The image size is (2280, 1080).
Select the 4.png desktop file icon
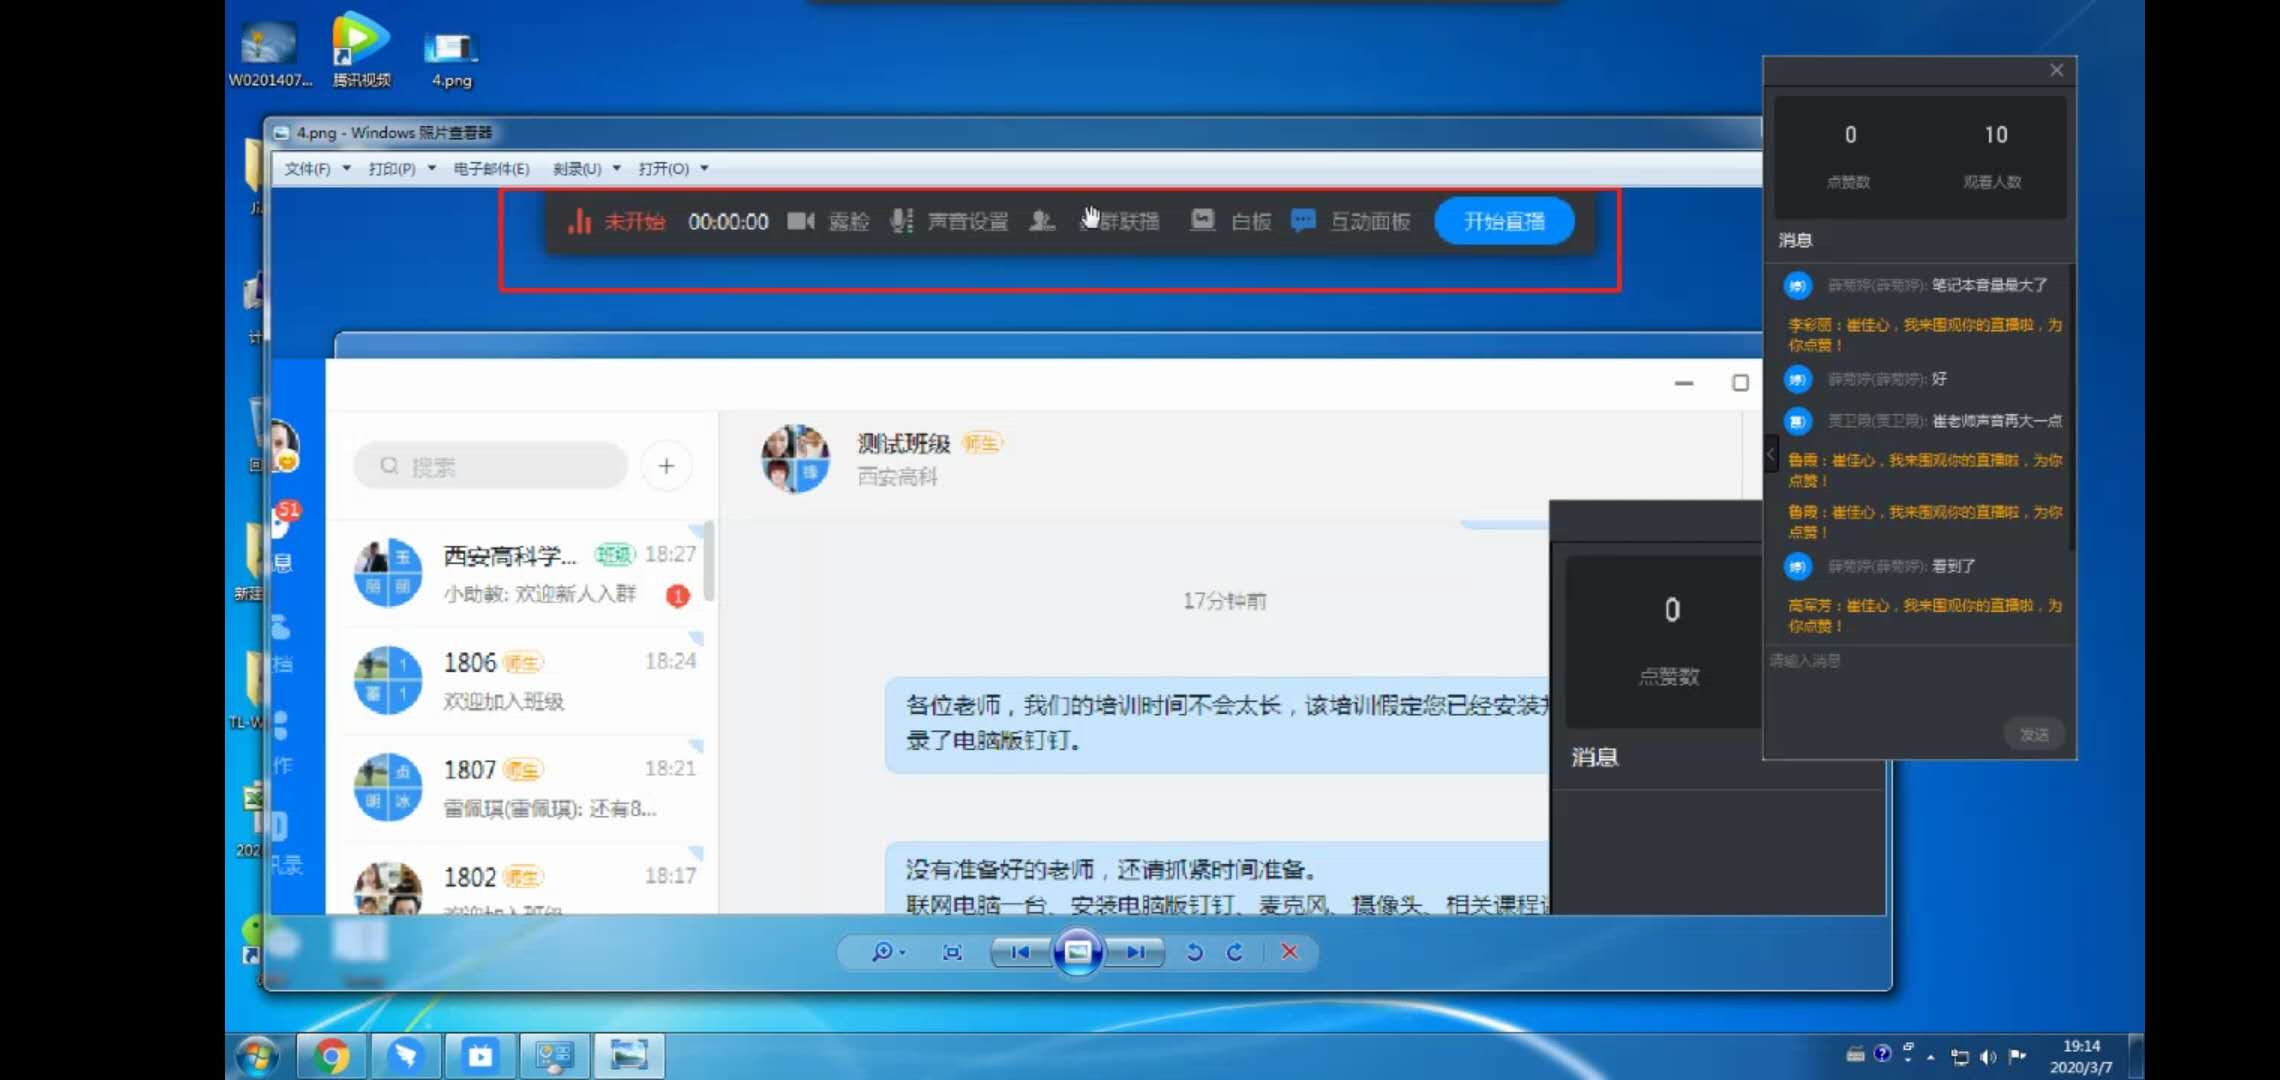pyautogui.click(x=451, y=58)
